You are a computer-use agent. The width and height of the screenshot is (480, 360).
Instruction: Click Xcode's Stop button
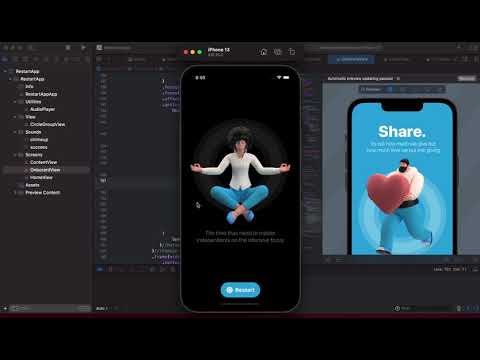[x=68, y=48]
